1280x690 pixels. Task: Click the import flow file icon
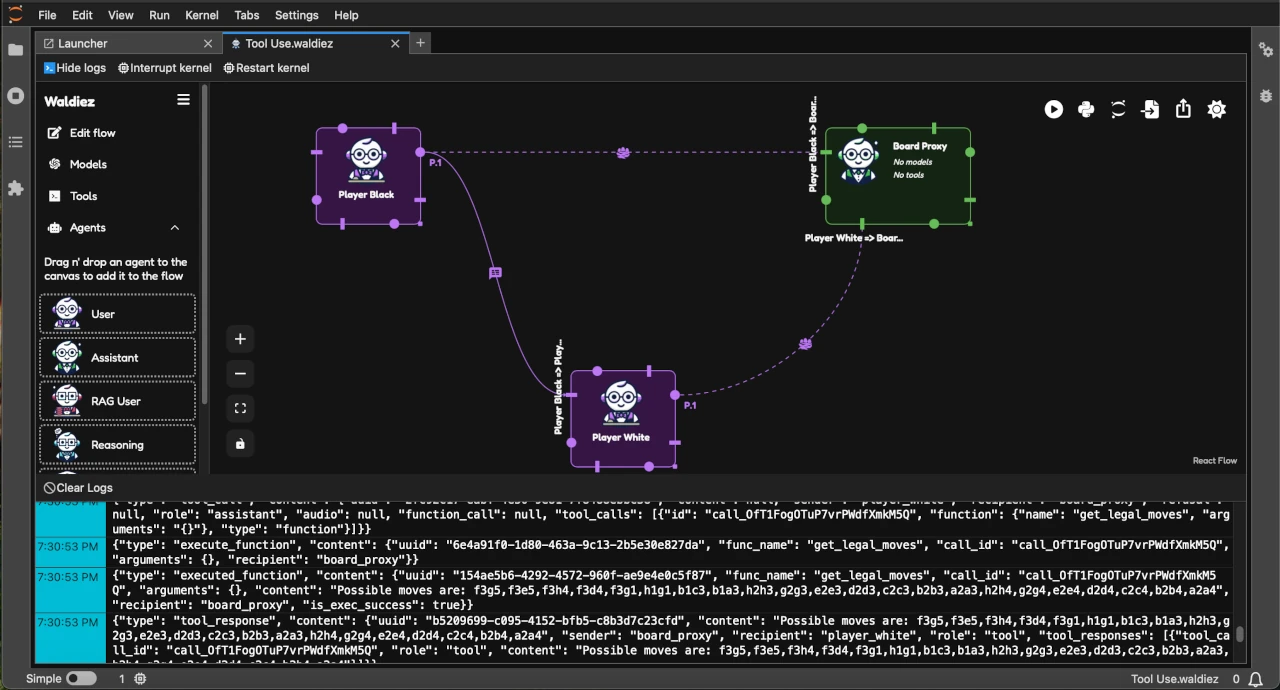pos(1151,110)
